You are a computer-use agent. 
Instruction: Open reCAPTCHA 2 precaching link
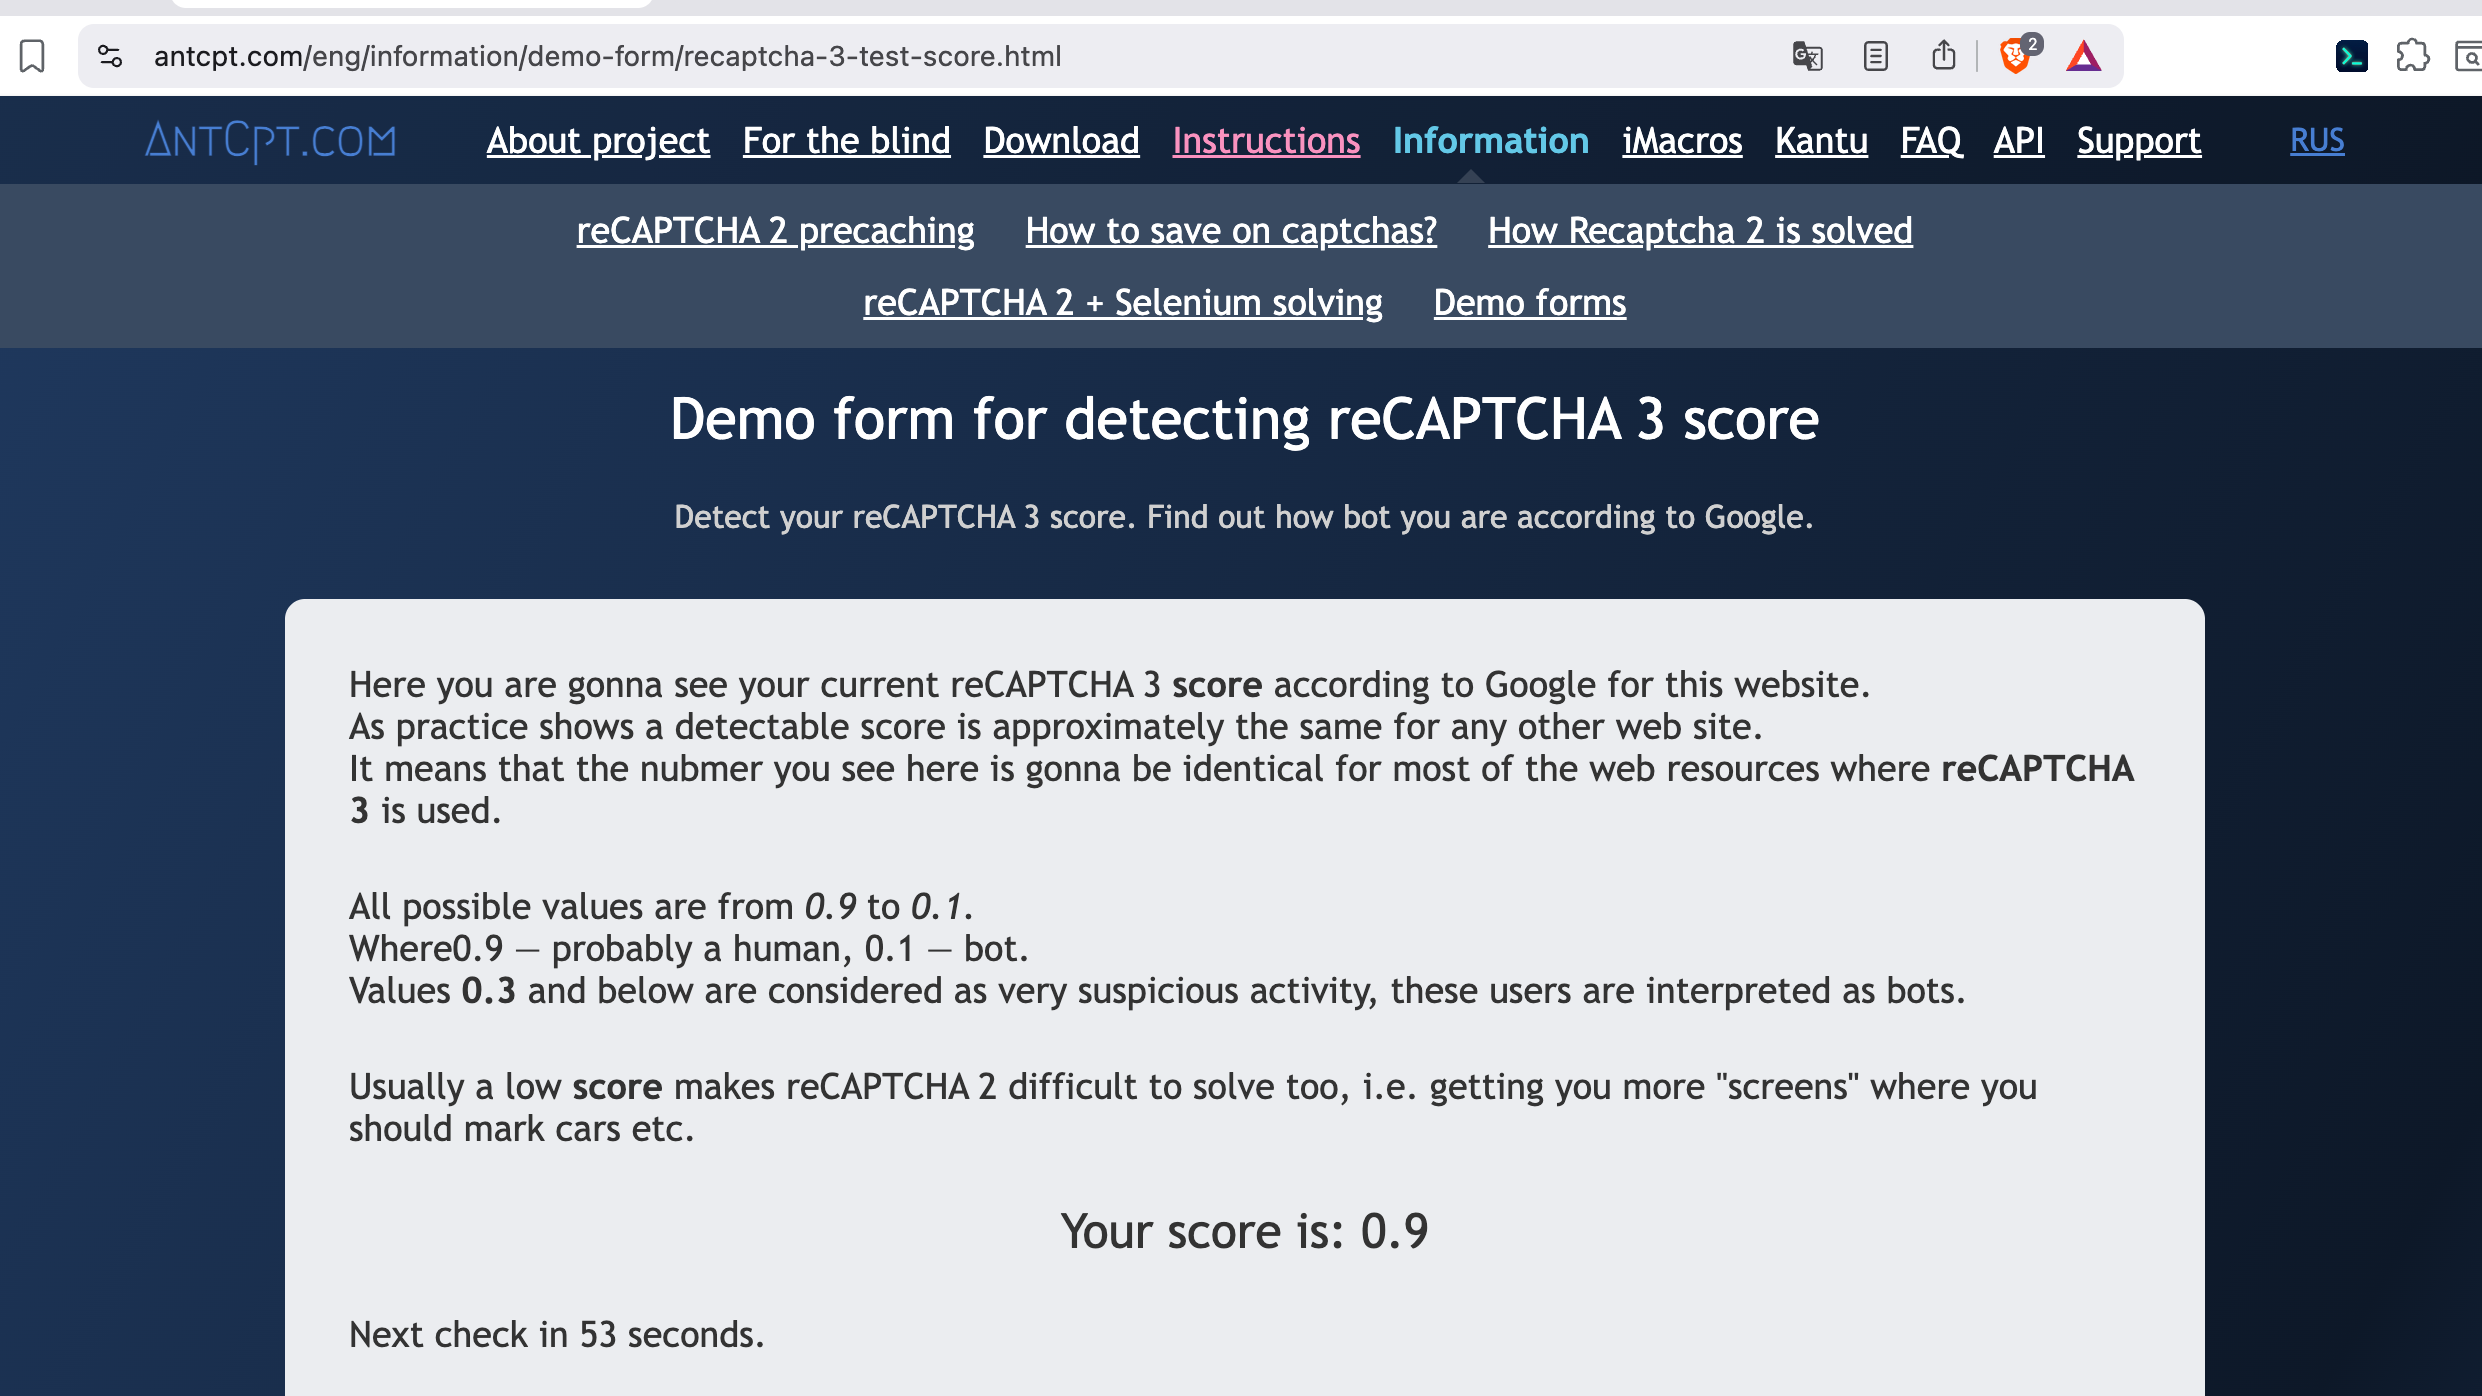[x=775, y=231]
